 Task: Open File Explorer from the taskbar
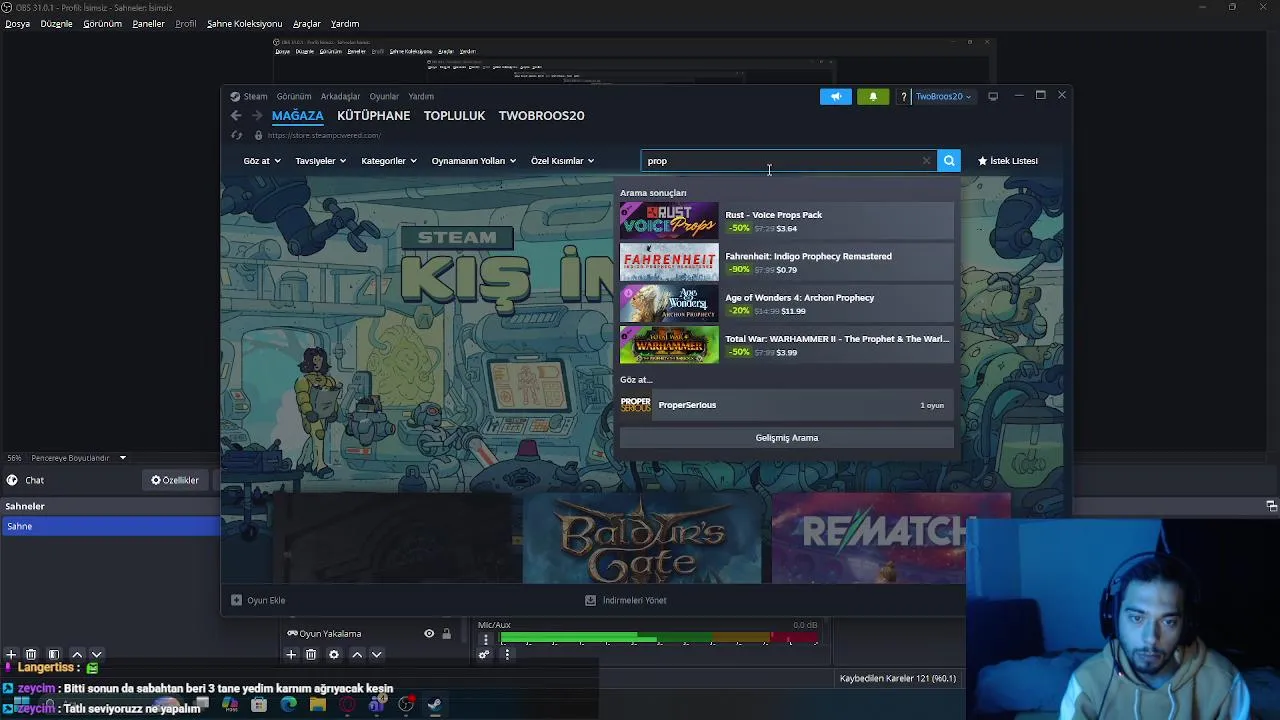tap(318, 705)
